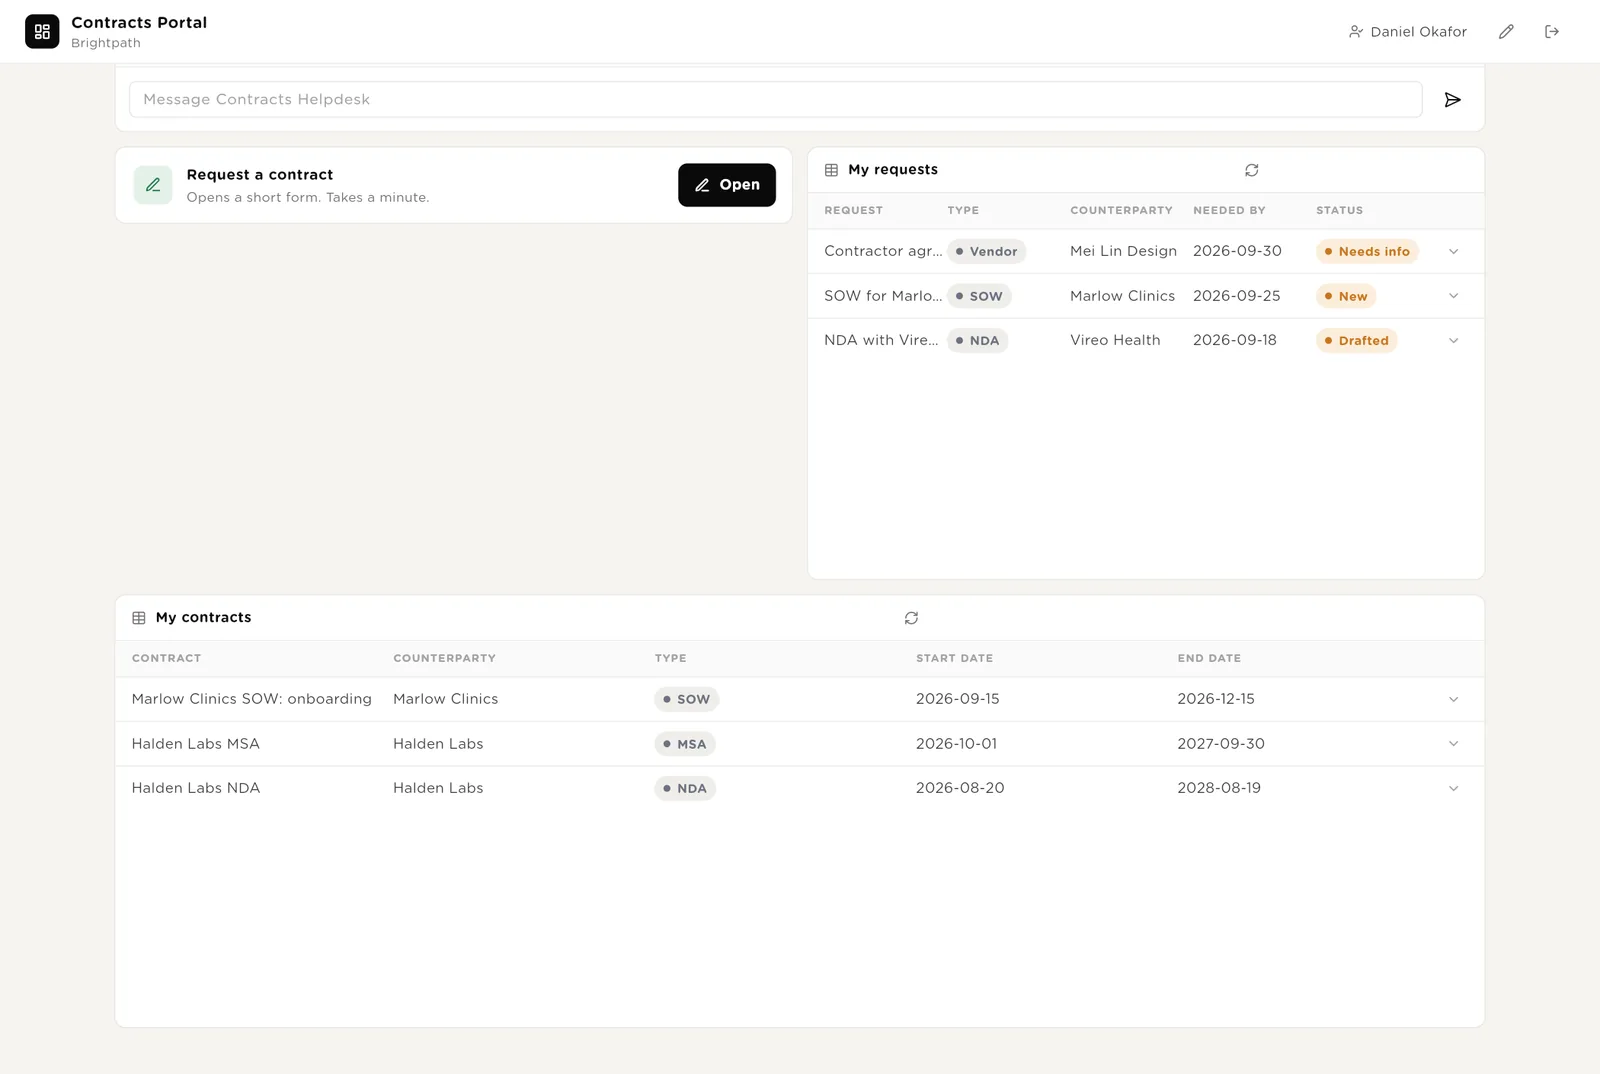Click the CONTRACT column header
1600x1074 pixels.
166,659
